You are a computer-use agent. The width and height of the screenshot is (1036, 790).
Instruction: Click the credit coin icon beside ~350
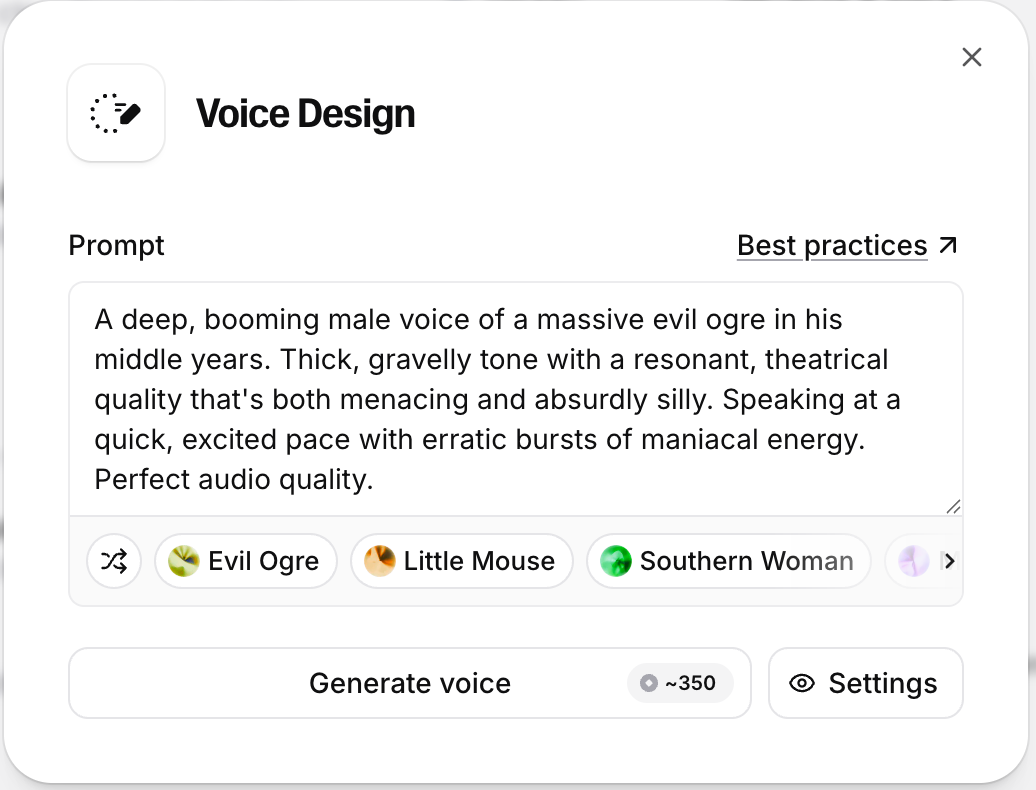tap(648, 683)
